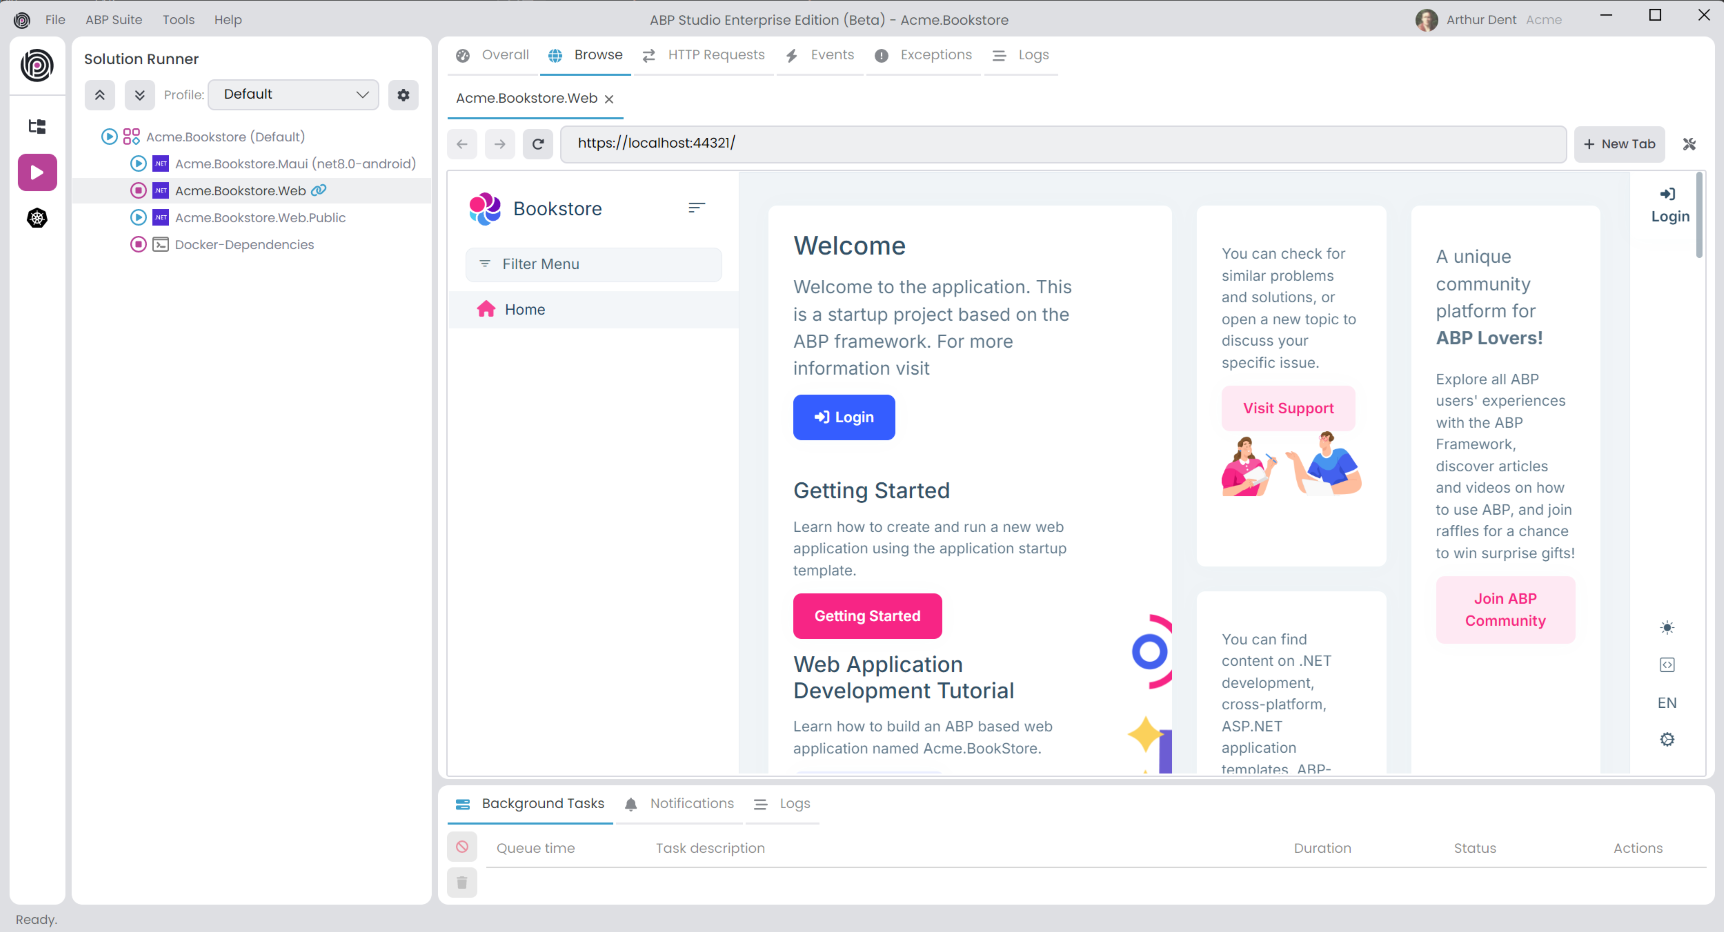Open the ABP Suite menu
This screenshot has width=1724, height=932.
(114, 20)
